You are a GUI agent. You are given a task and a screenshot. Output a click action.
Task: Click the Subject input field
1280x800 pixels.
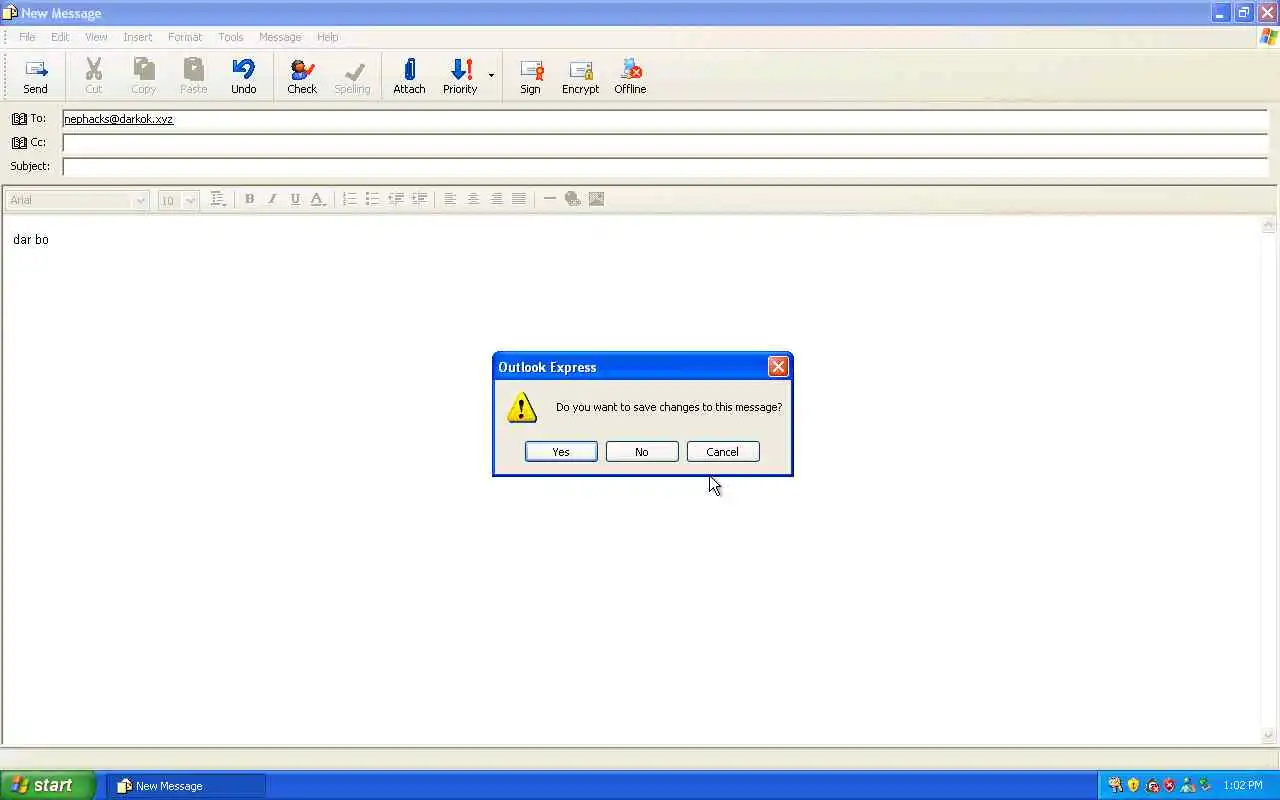[x=665, y=166]
